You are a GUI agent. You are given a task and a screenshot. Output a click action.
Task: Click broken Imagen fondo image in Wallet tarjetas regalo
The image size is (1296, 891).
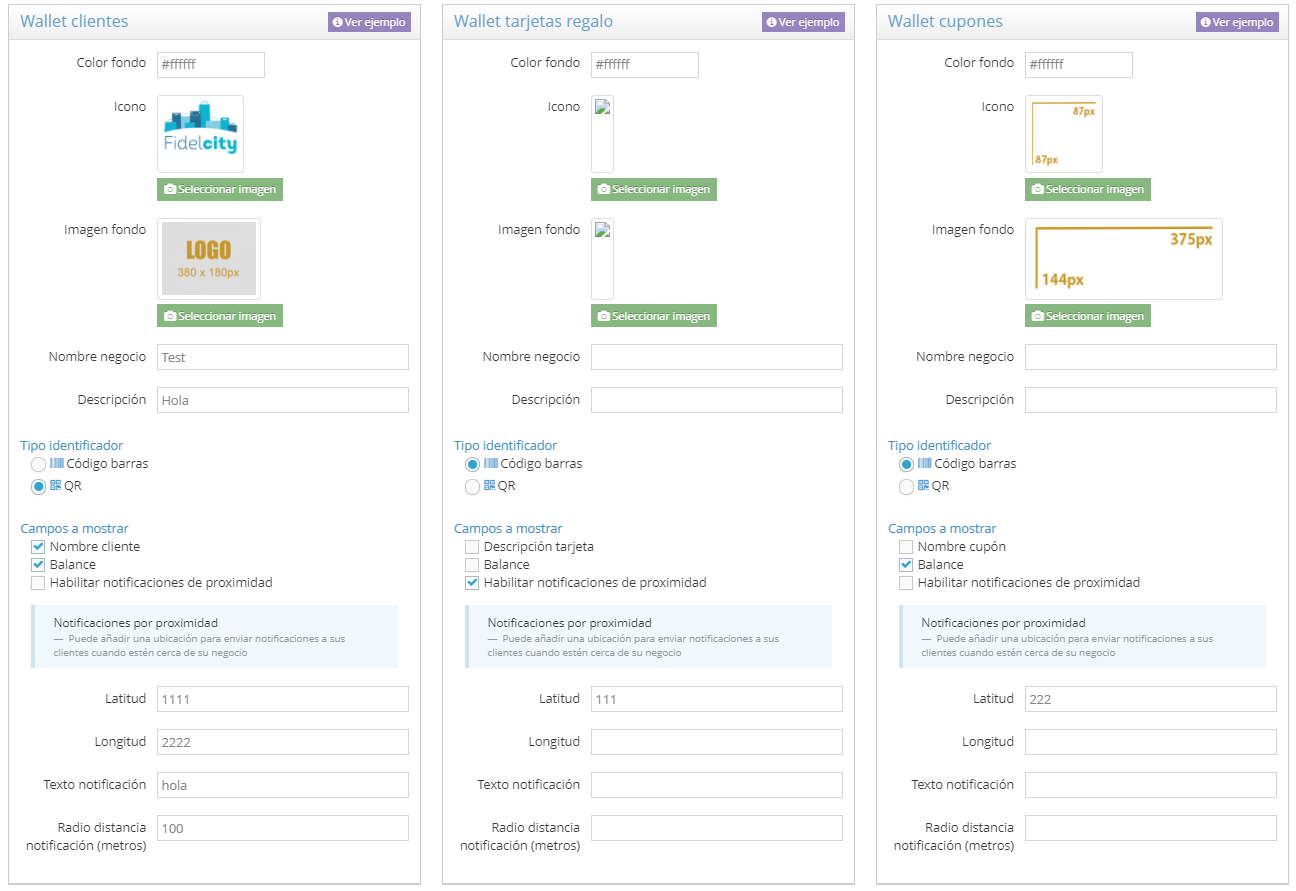(x=602, y=259)
